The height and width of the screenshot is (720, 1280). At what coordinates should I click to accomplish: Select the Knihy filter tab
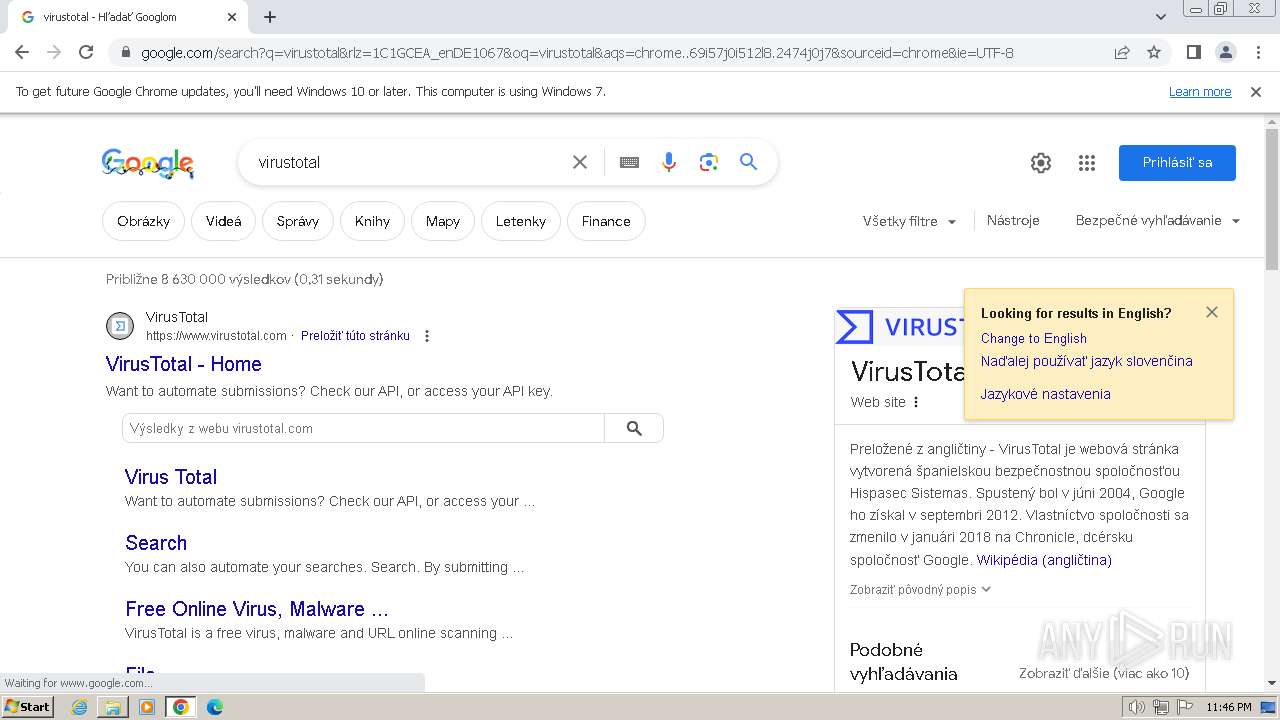[x=372, y=221]
